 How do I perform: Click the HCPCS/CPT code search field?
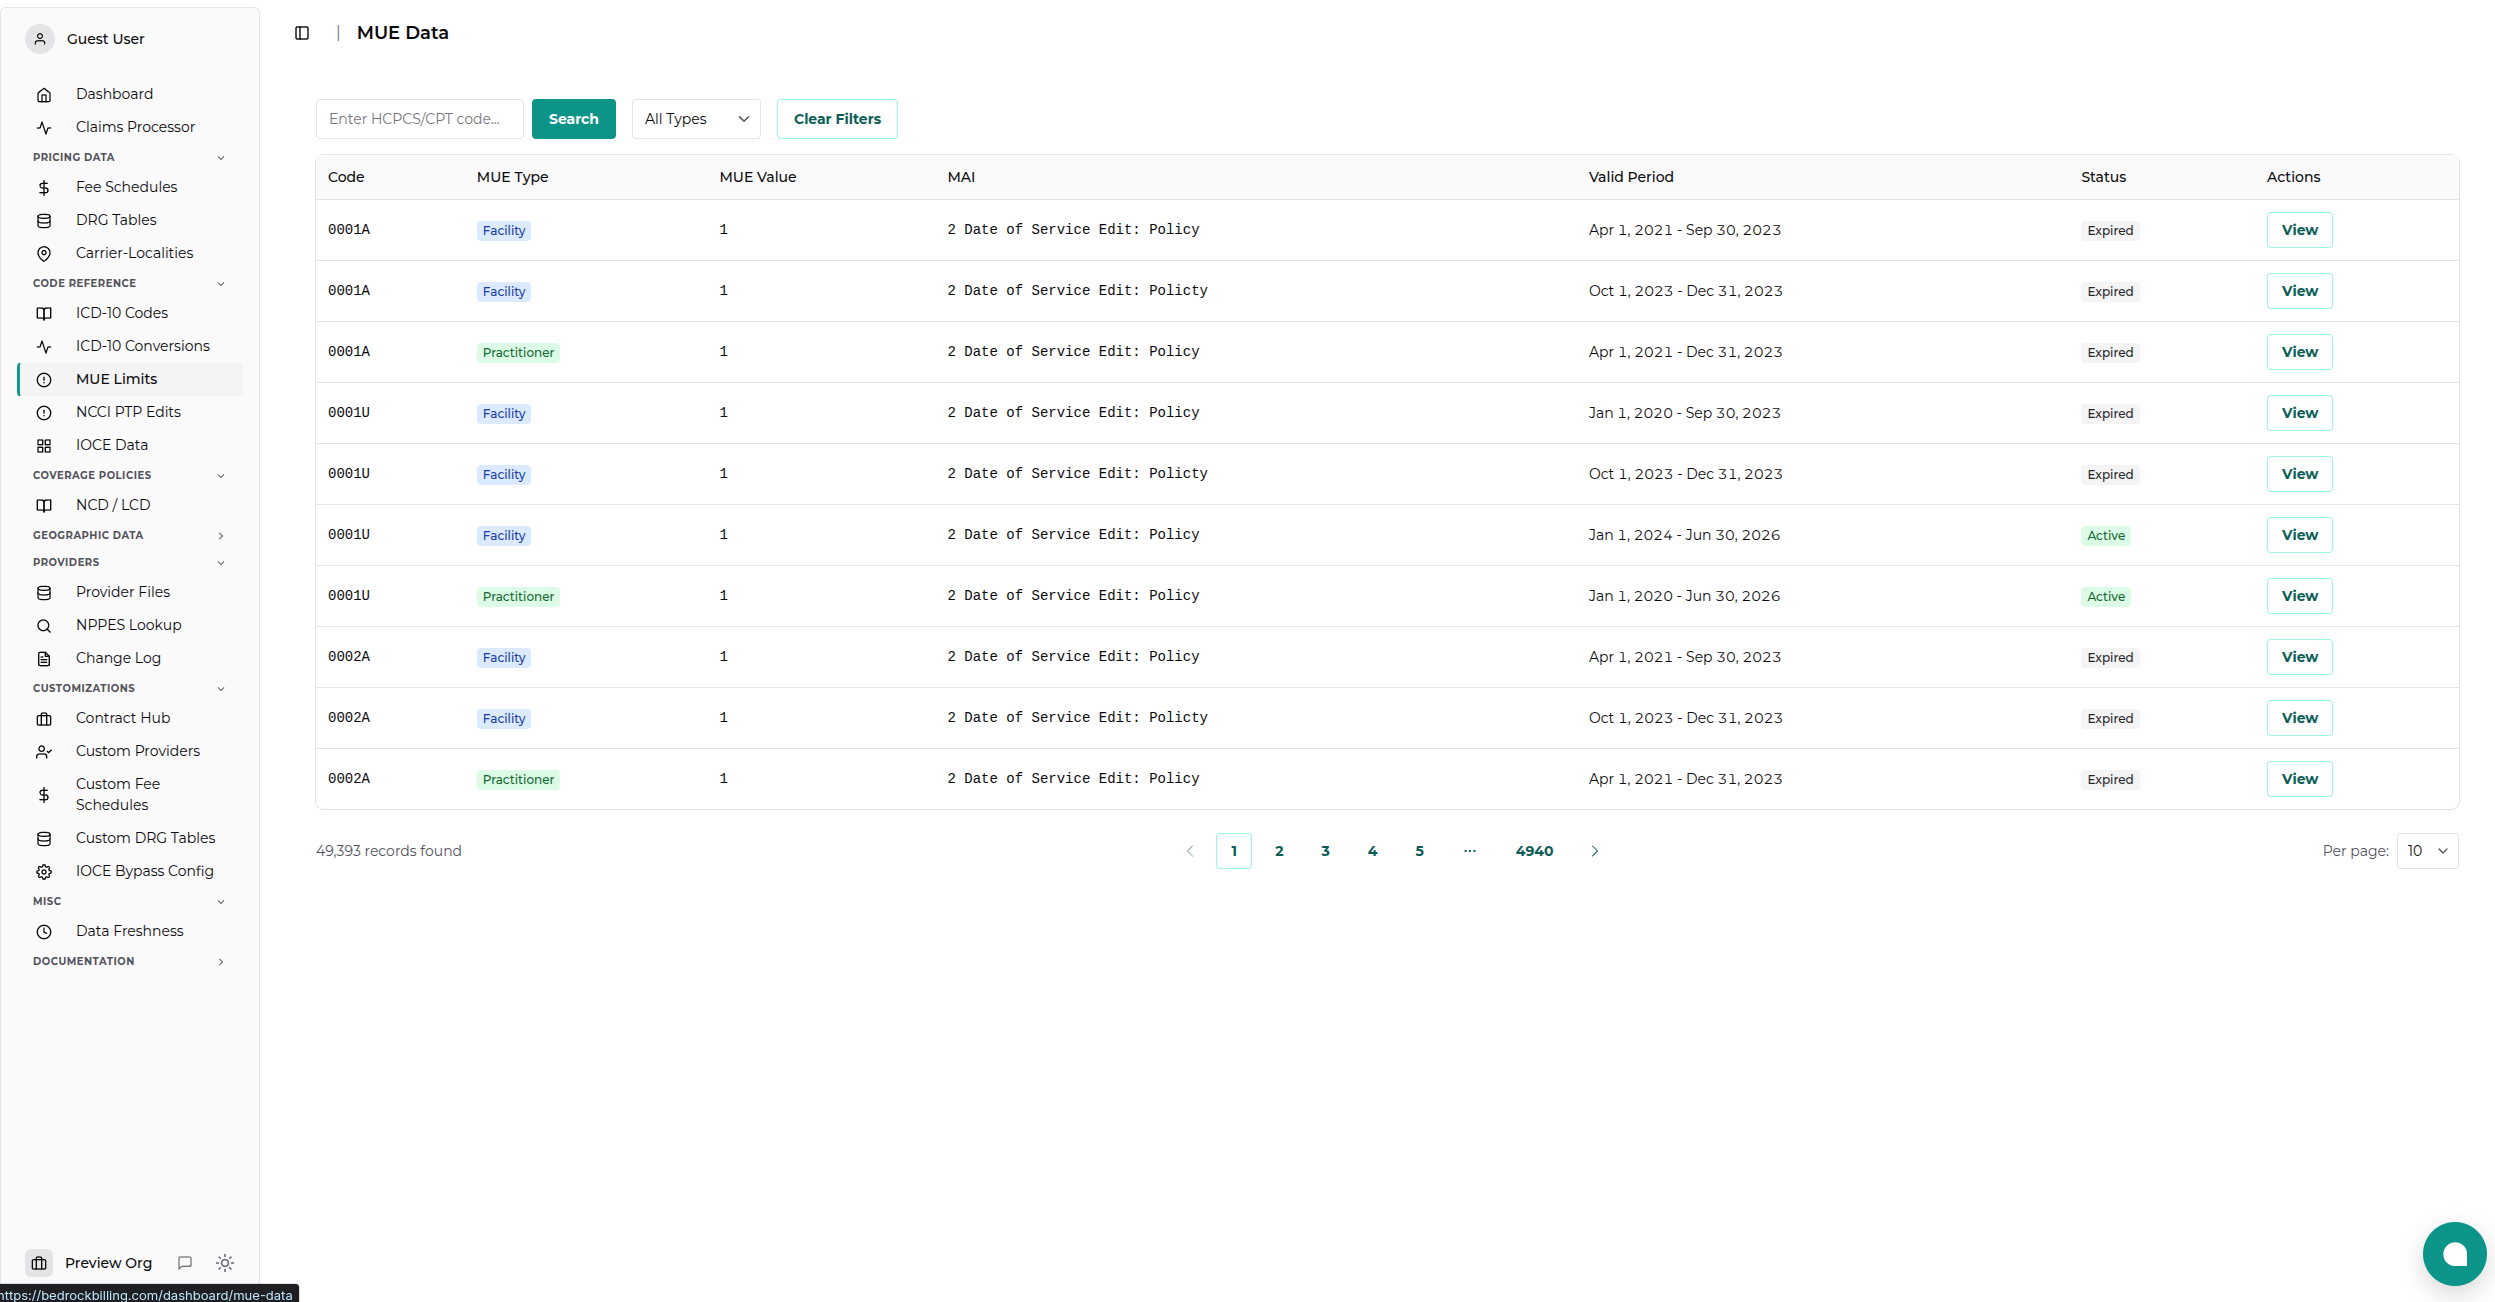coord(420,119)
